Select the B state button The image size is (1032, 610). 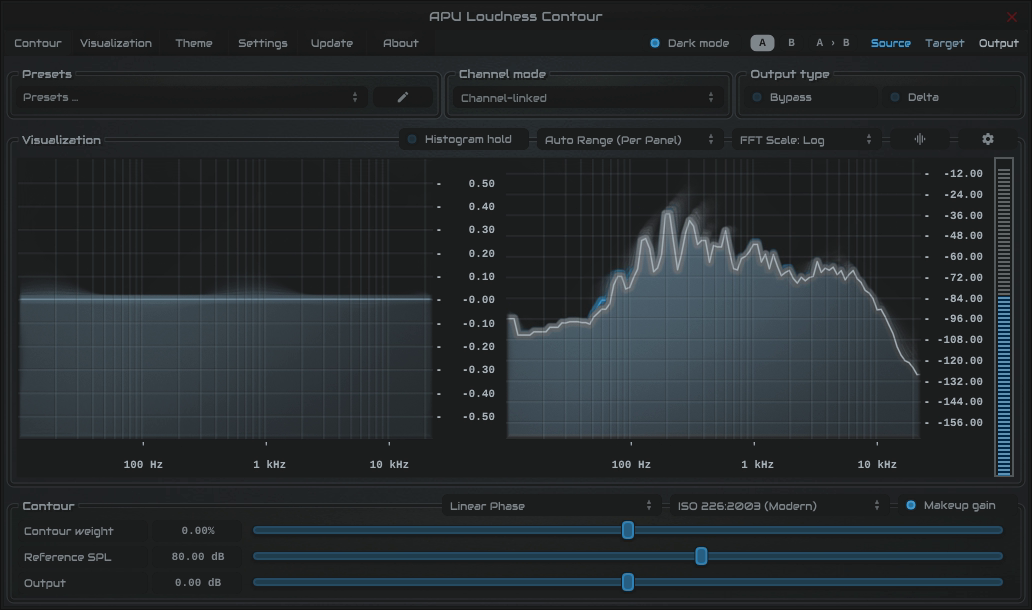pyautogui.click(x=791, y=43)
